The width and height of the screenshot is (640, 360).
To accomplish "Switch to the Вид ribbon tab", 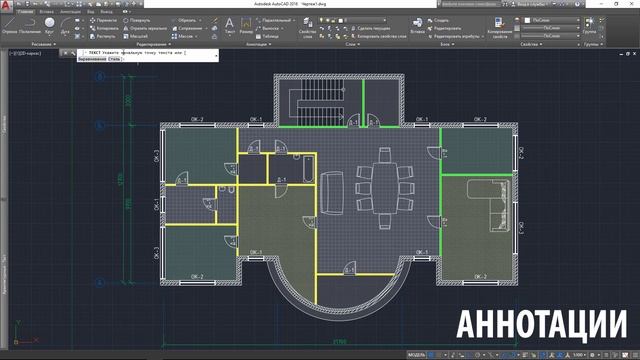I will click(90, 12).
